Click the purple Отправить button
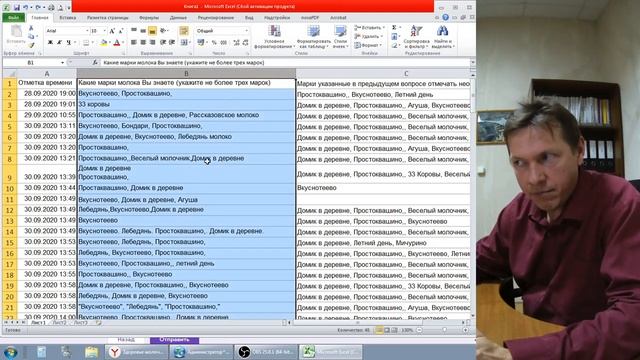The height and width of the screenshot is (360, 640). tap(174, 340)
